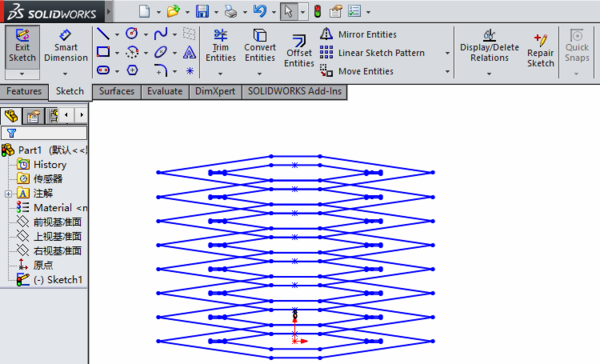Switch to the Sketch tab
Image resolution: width=600 pixels, height=364 pixels.
point(70,91)
